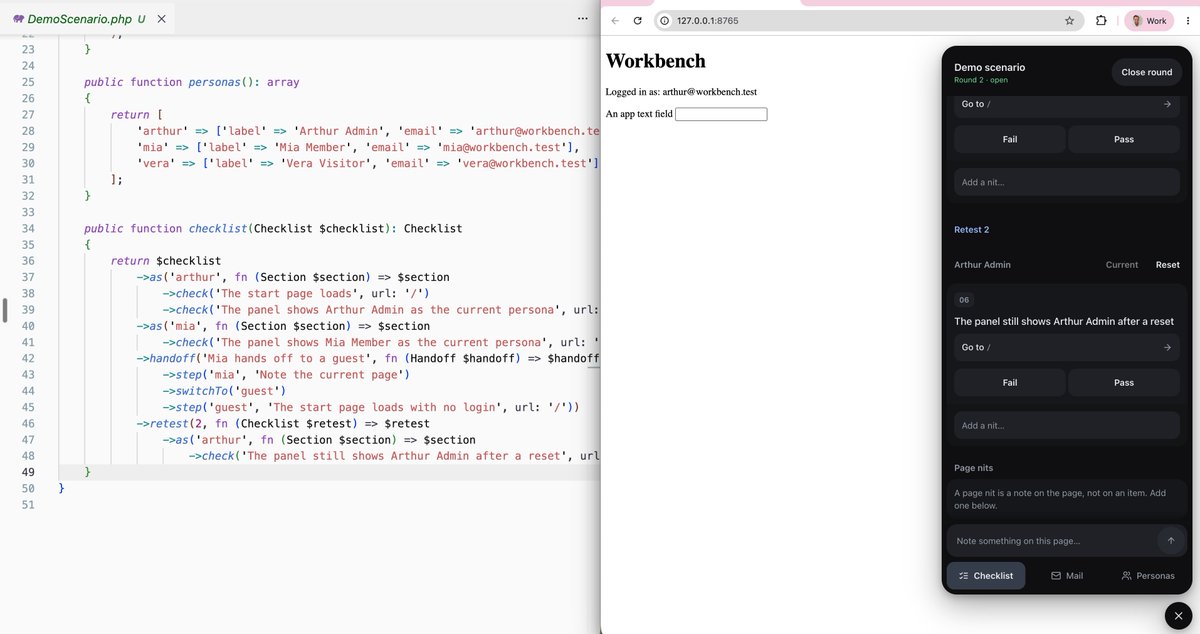The width and height of the screenshot is (1200, 634).
Task: Open the editor's more actions ellipsis menu
Action: pos(583,19)
